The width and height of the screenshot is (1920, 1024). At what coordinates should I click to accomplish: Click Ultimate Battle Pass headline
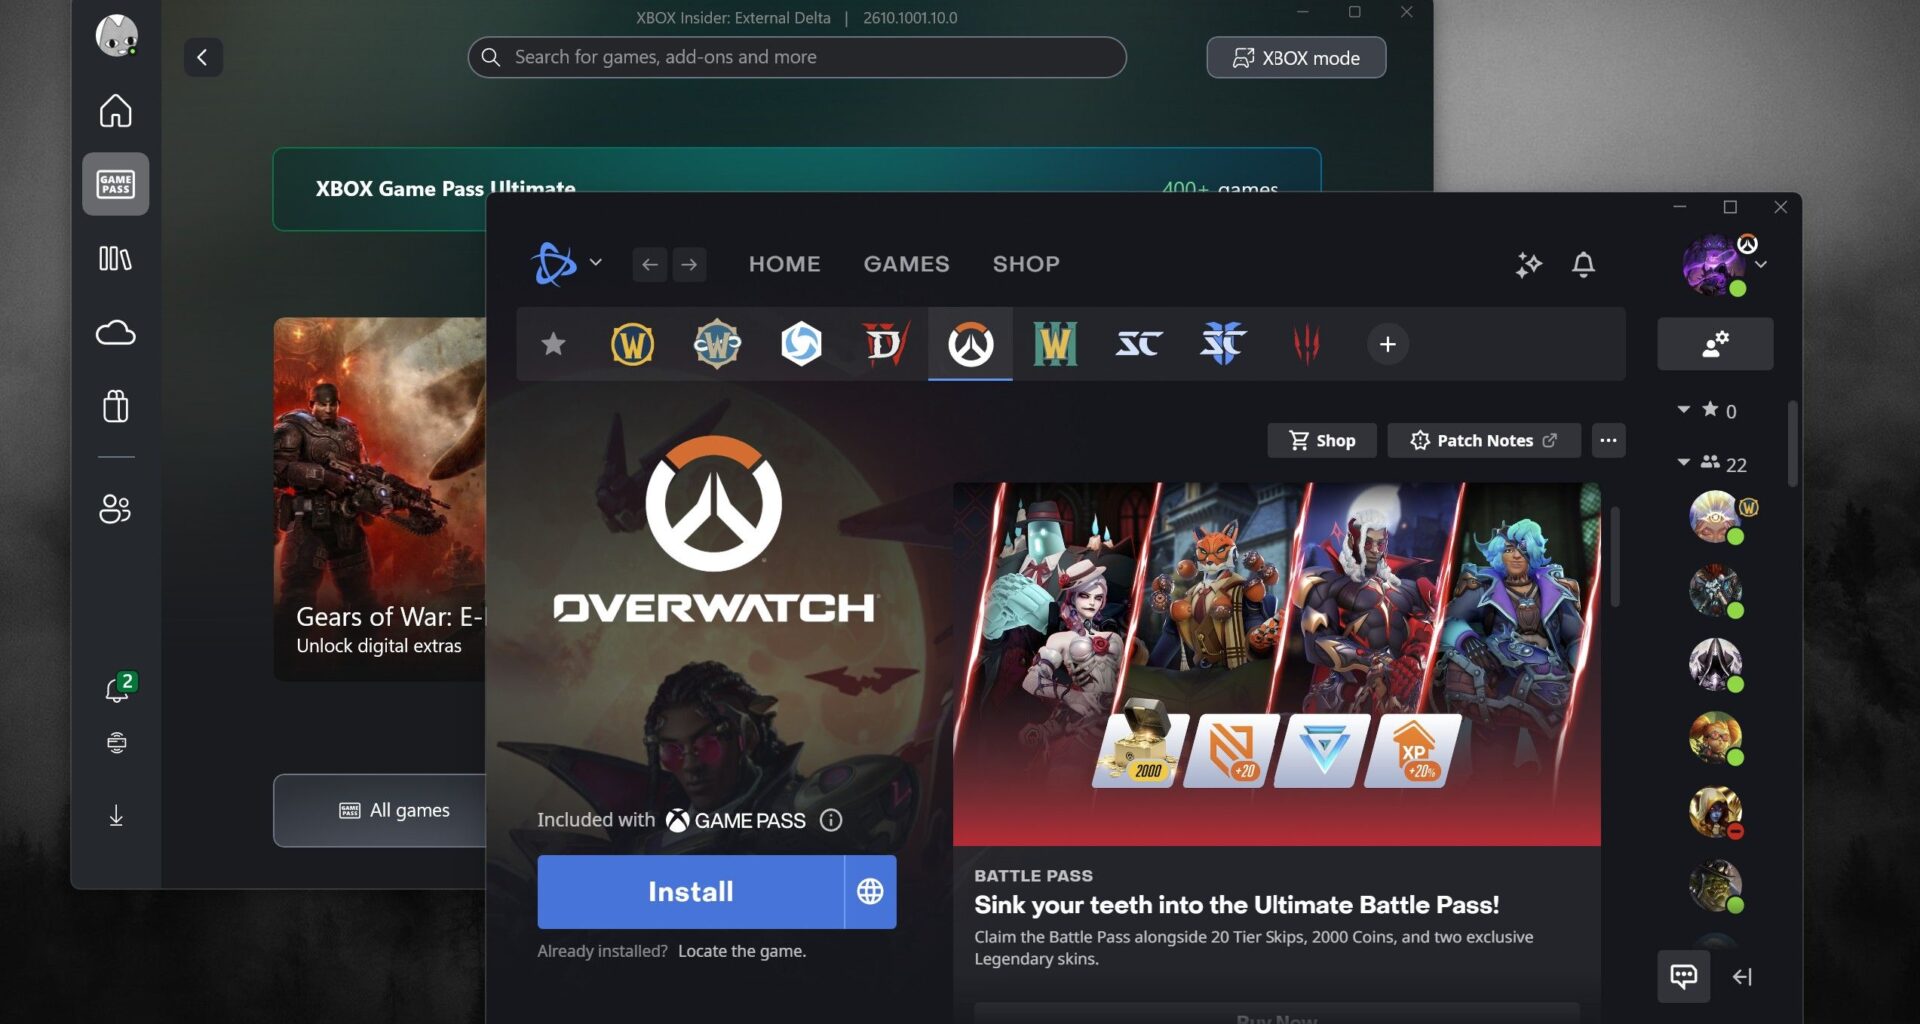tap(1237, 905)
